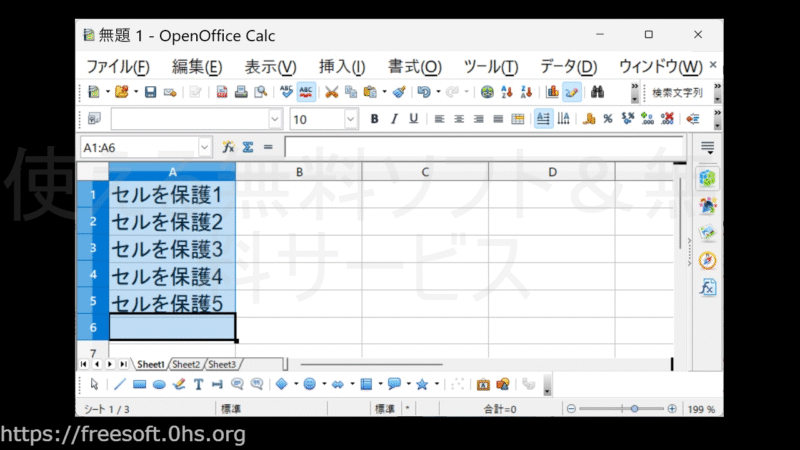Image resolution: width=800 pixels, height=450 pixels.
Task: Click the formula input line
Action: [x=480, y=147]
